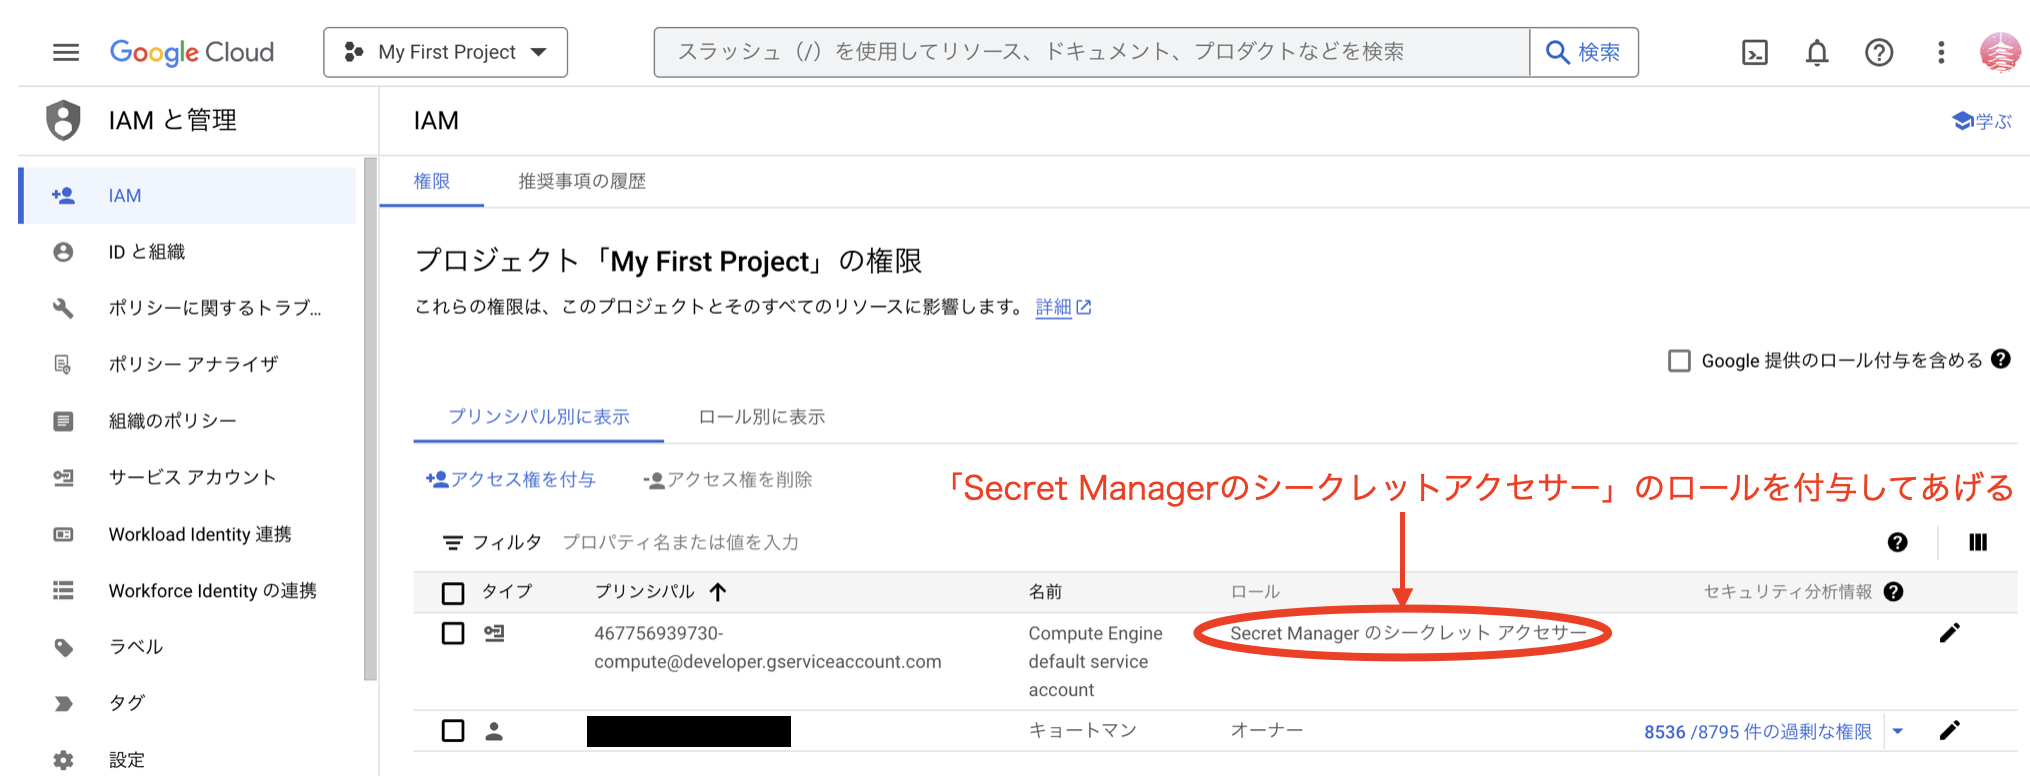Screen dimensions: 2030x776
Task: Enable the Google 提供のロール付与を含める checkbox
Action: click(x=1678, y=361)
